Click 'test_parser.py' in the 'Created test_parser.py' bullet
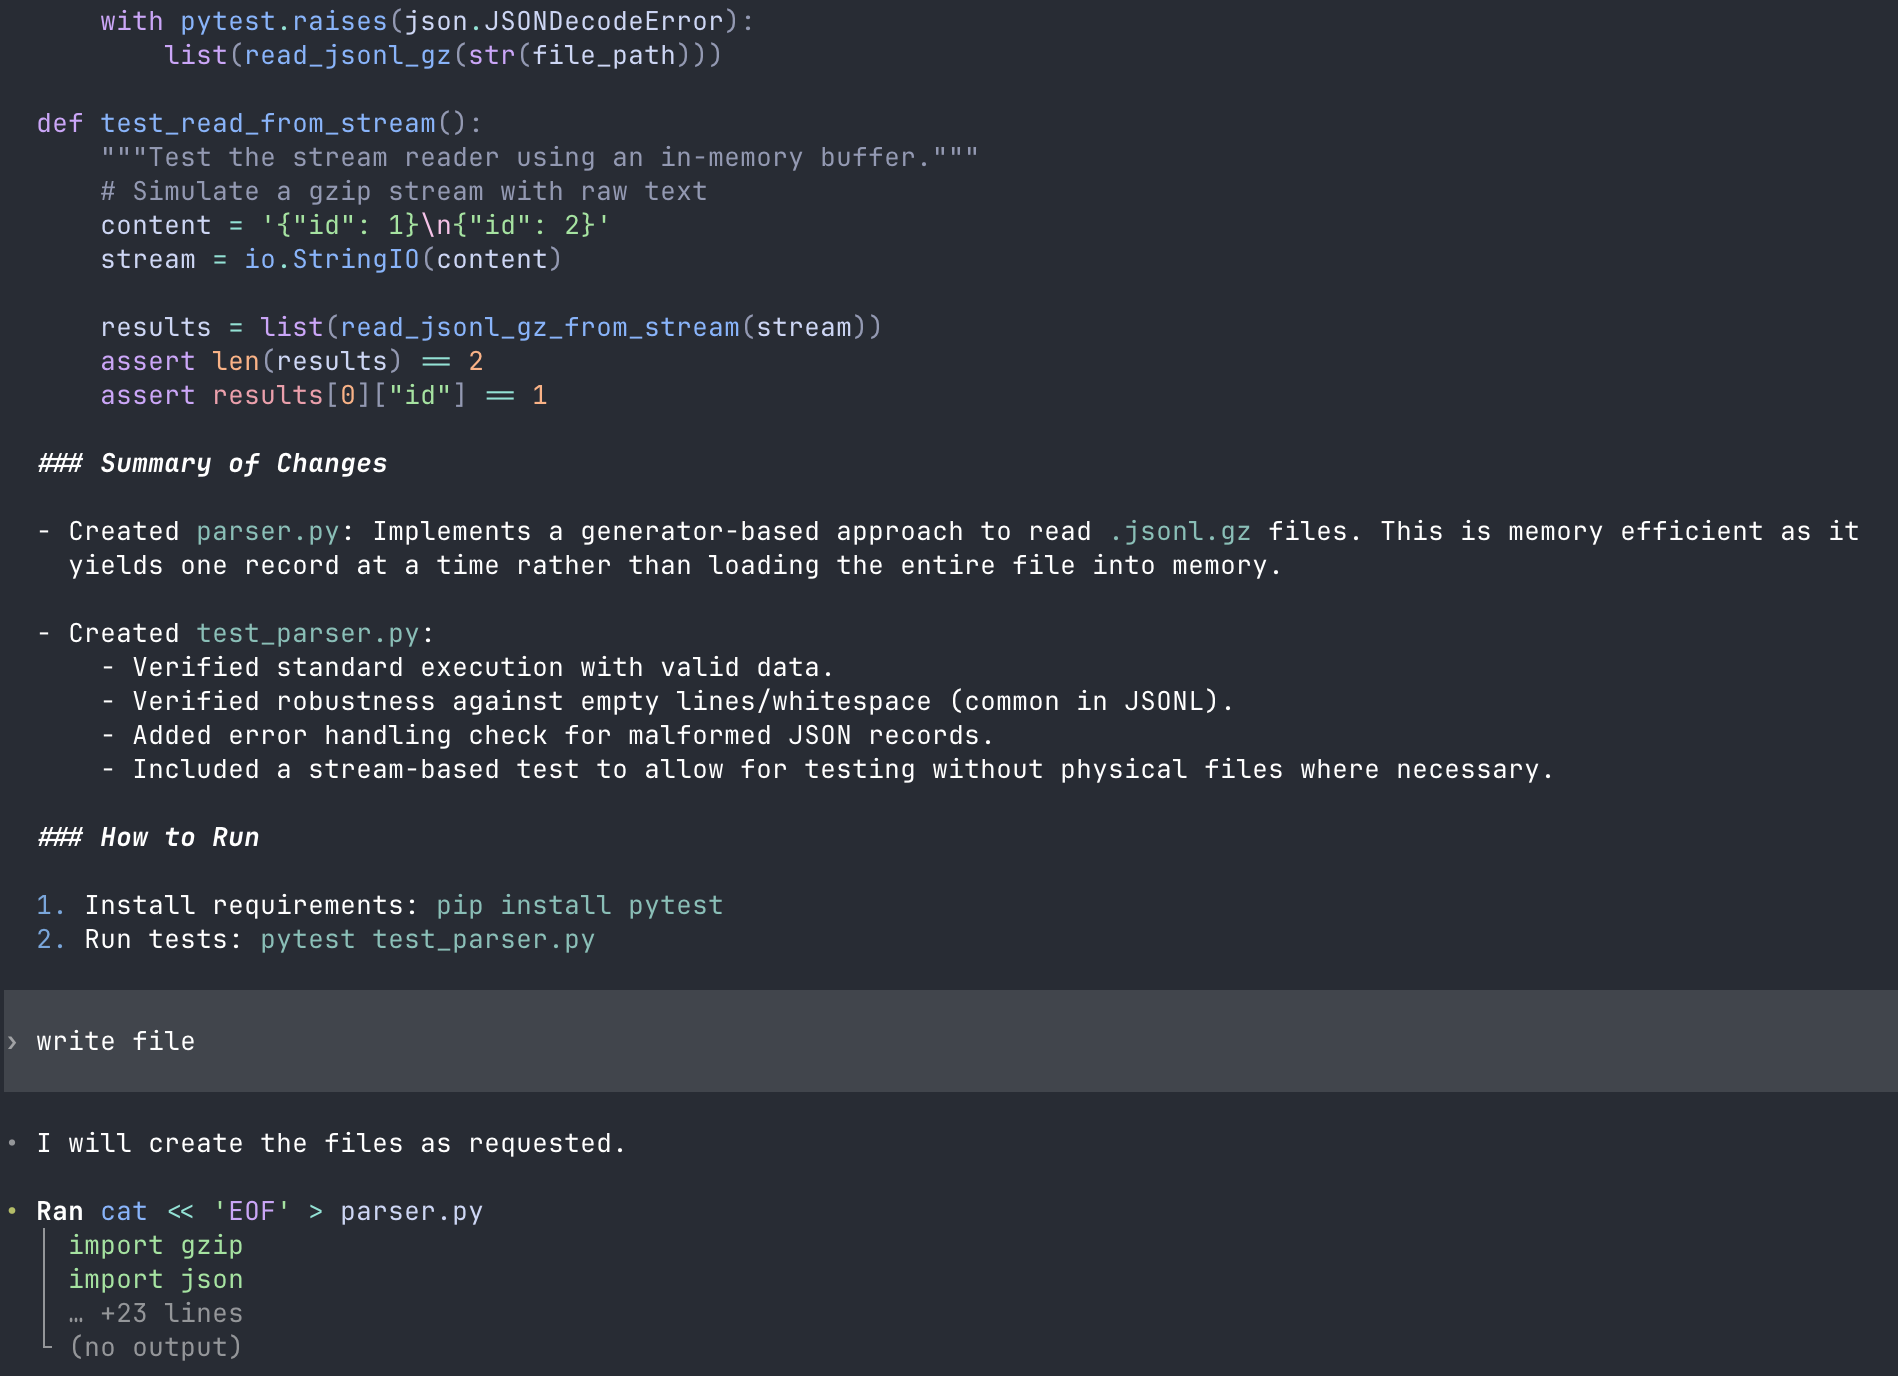 point(308,633)
